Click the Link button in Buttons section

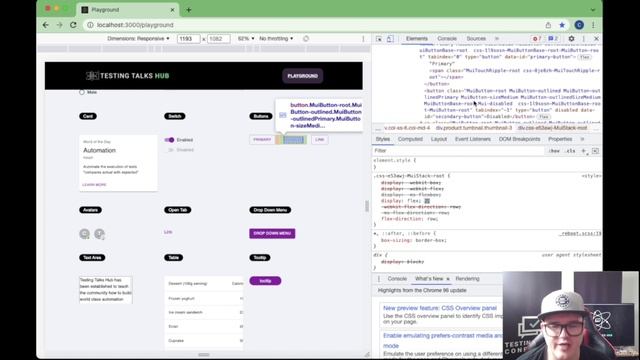(x=320, y=140)
